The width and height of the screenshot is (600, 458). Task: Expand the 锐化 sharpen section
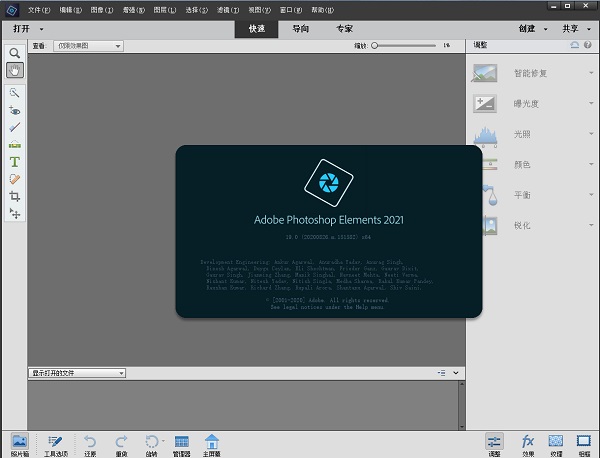point(591,225)
